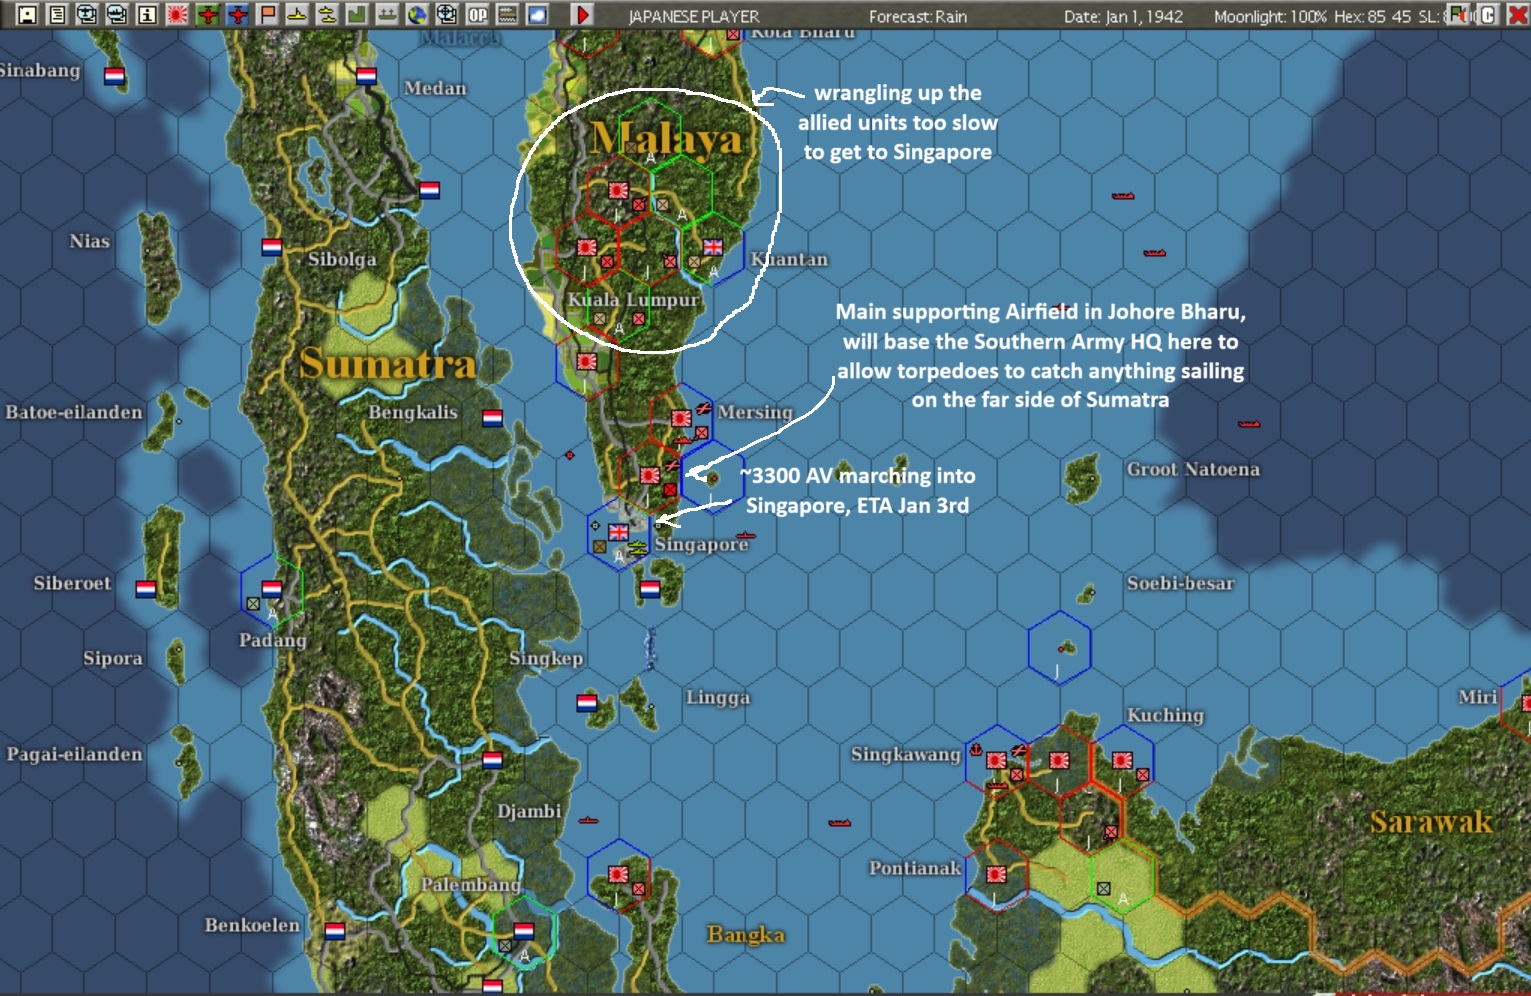Click the Groot Natoena island label
Screen dimensions: 1531x996
[1193, 469]
